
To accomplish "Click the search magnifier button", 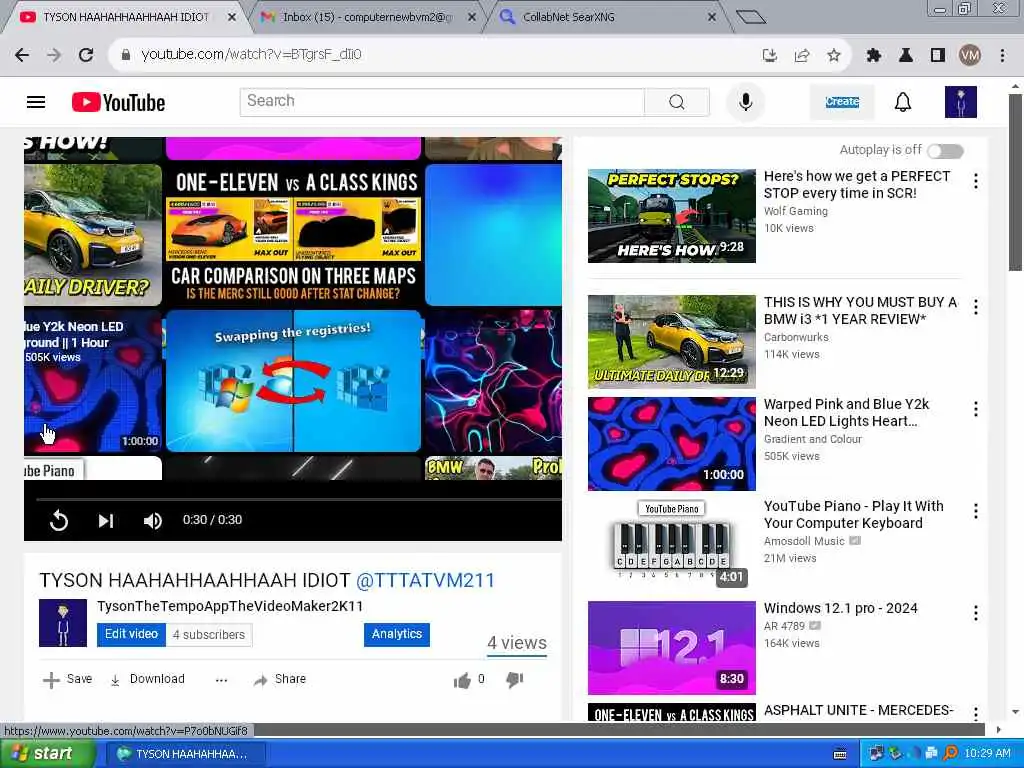I will 677,102.
